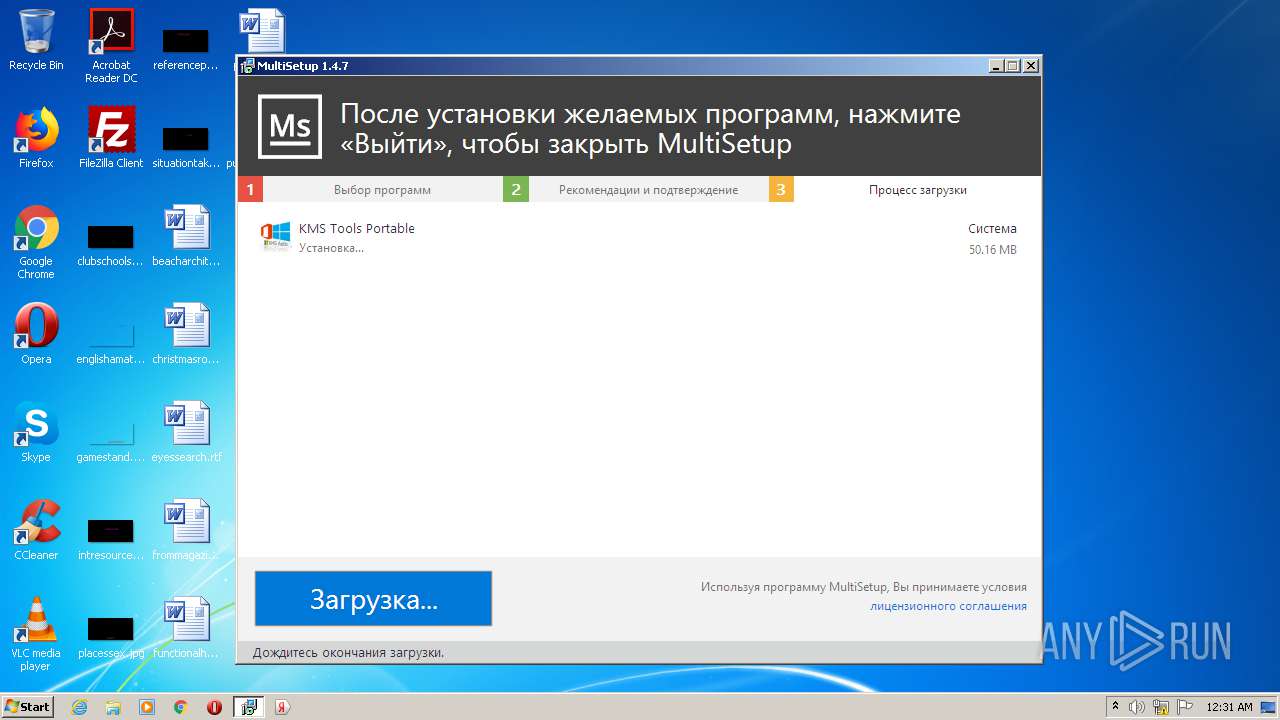Viewport: 1280px width, 720px height.
Task: Click the KMS Tools Portable entry name
Action: pos(356,228)
